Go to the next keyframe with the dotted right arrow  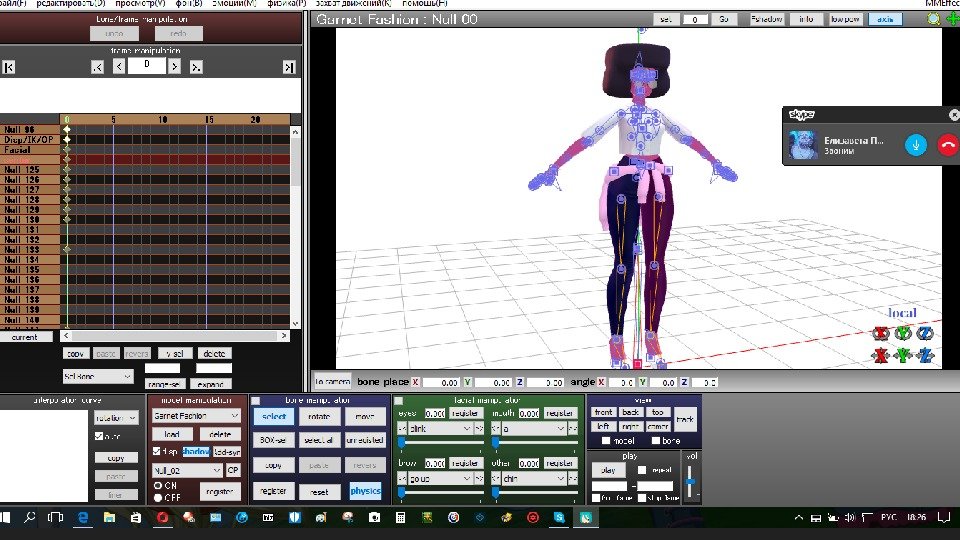tap(196, 67)
